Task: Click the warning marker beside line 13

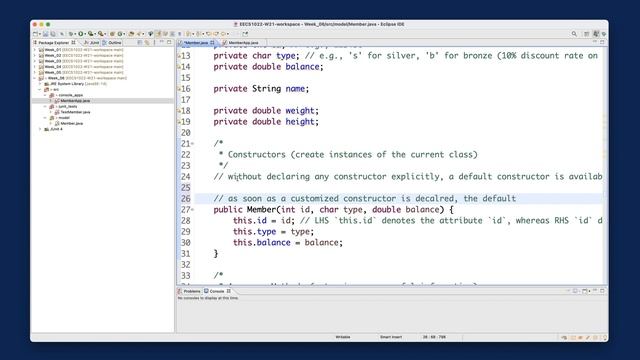Action: tap(179, 56)
